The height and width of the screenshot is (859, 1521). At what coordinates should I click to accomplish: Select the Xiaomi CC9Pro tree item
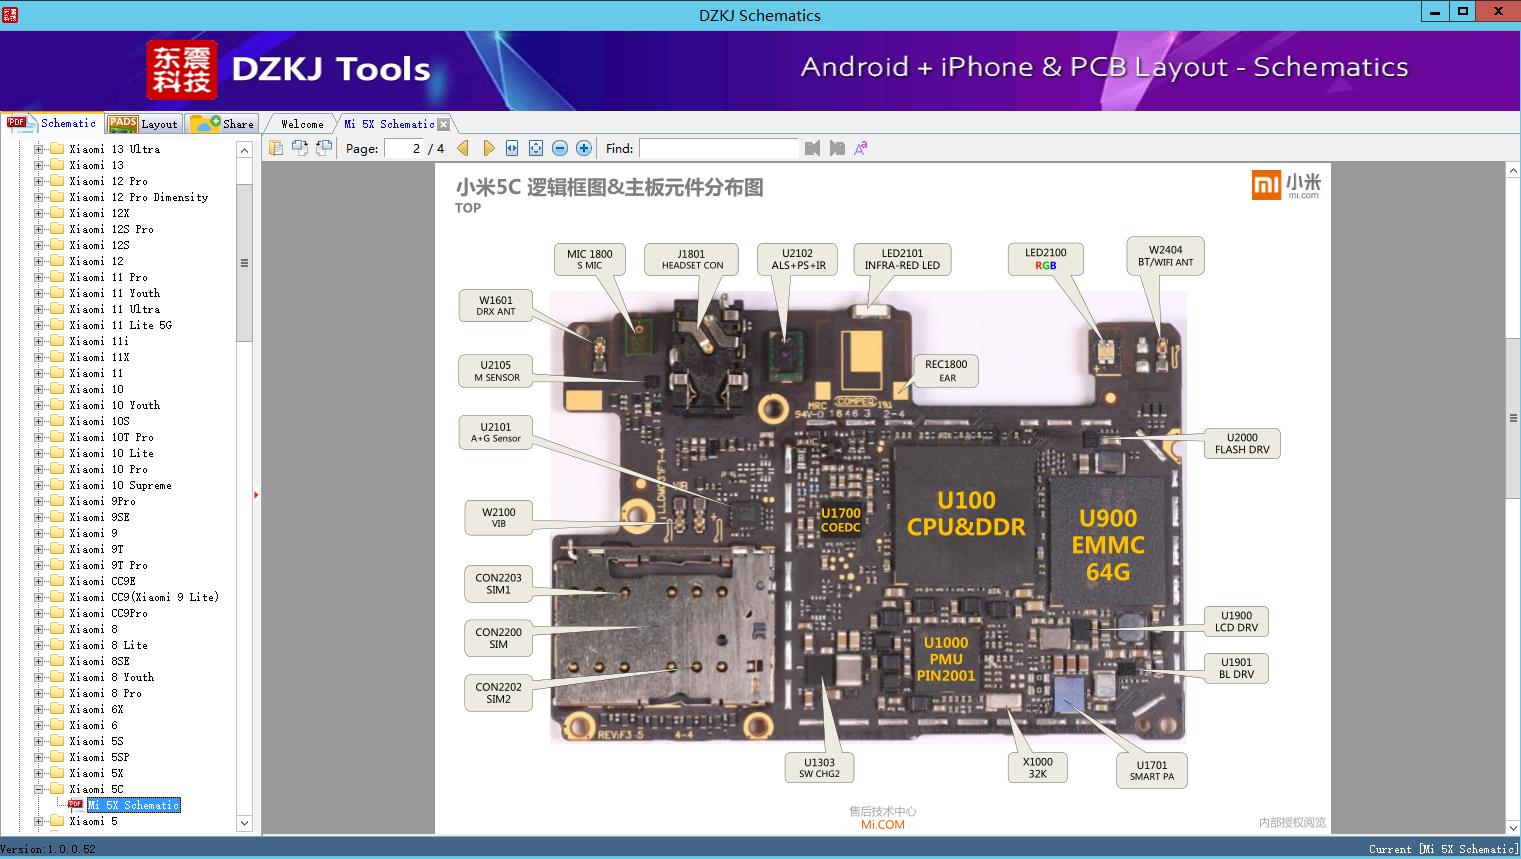point(108,613)
